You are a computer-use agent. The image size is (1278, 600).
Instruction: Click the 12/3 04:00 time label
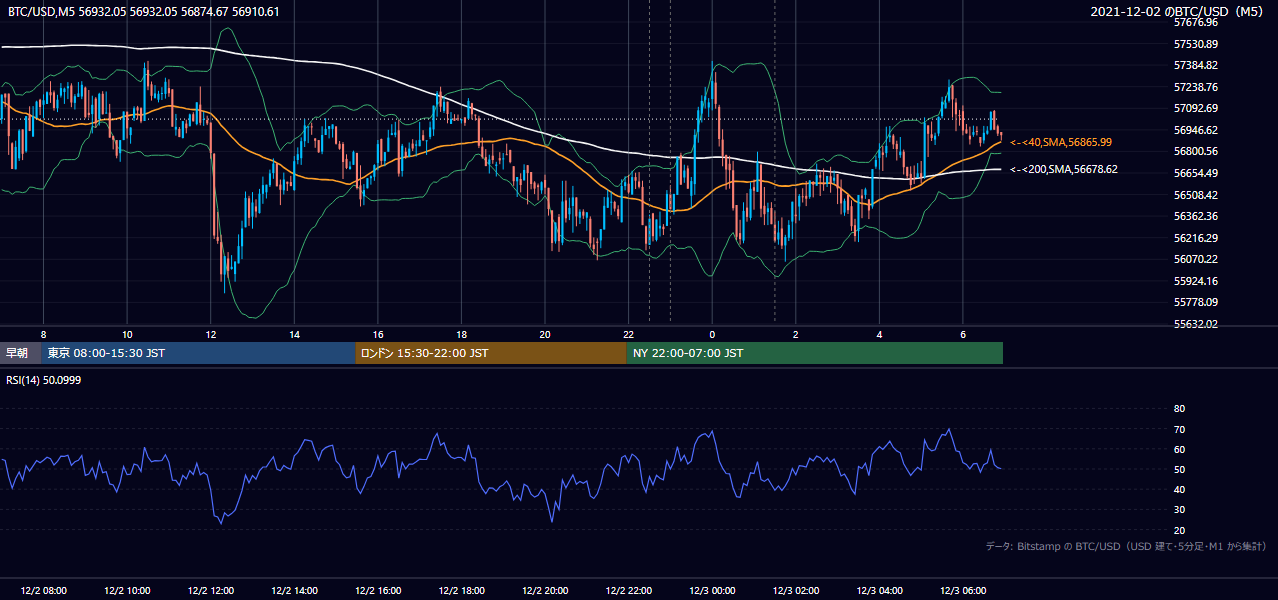pos(879,591)
